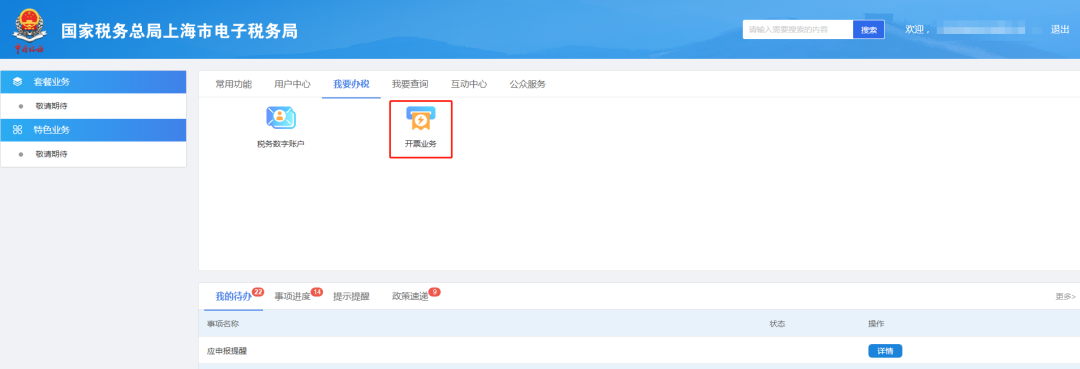Screen dimensions: 1080x369
Task: Switch to the 用户中心 tab
Action: 292,84
